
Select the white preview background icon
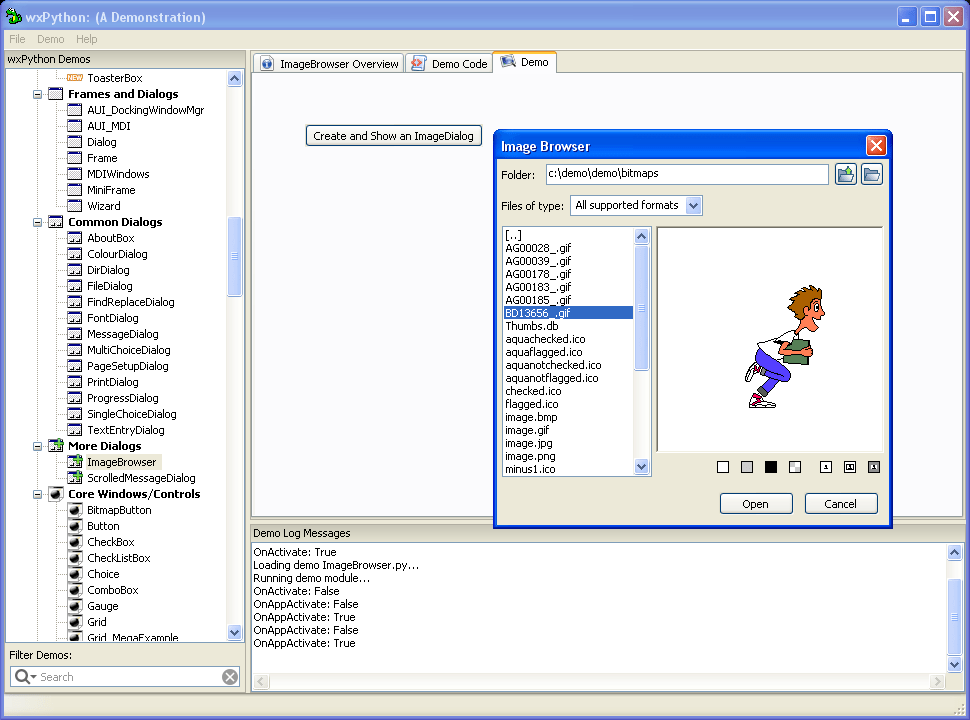pos(723,467)
